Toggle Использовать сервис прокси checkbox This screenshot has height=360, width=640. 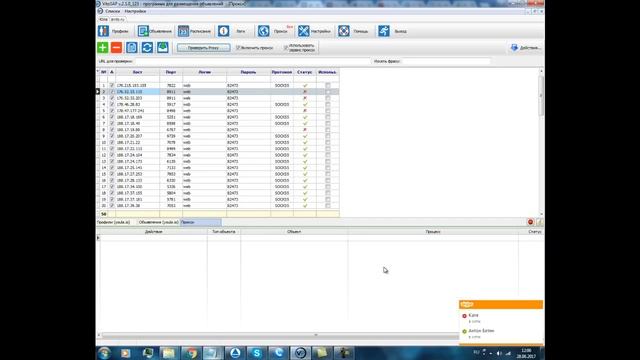point(286,48)
